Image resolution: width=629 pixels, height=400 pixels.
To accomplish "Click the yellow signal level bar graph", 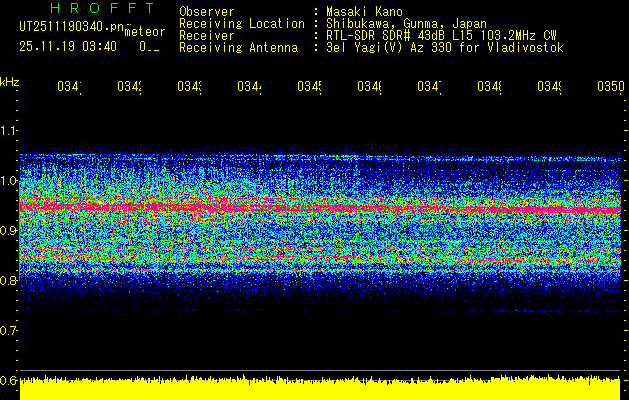I will [320, 388].
